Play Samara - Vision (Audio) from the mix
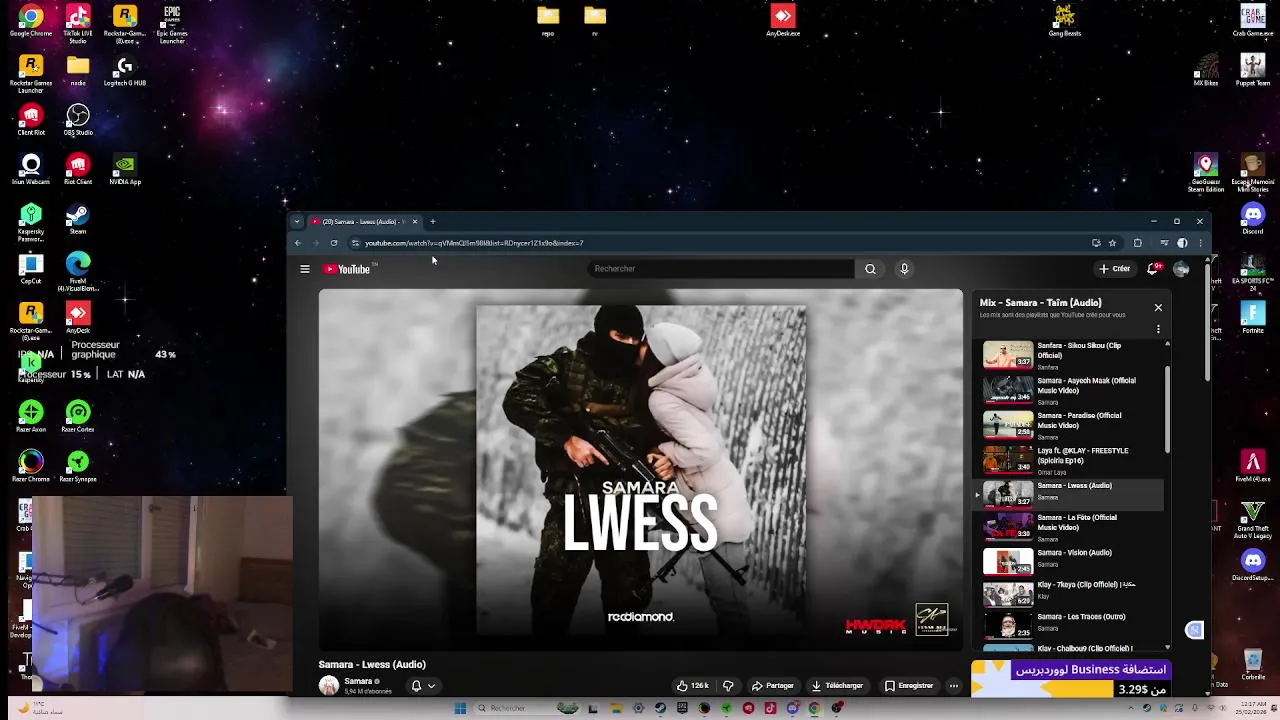This screenshot has height=720, width=1280. tap(1068, 561)
